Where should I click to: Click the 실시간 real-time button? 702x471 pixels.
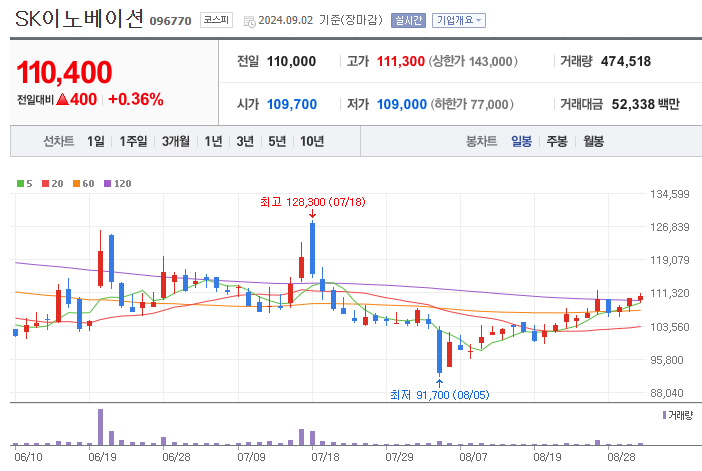pyautogui.click(x=408, y=21)
